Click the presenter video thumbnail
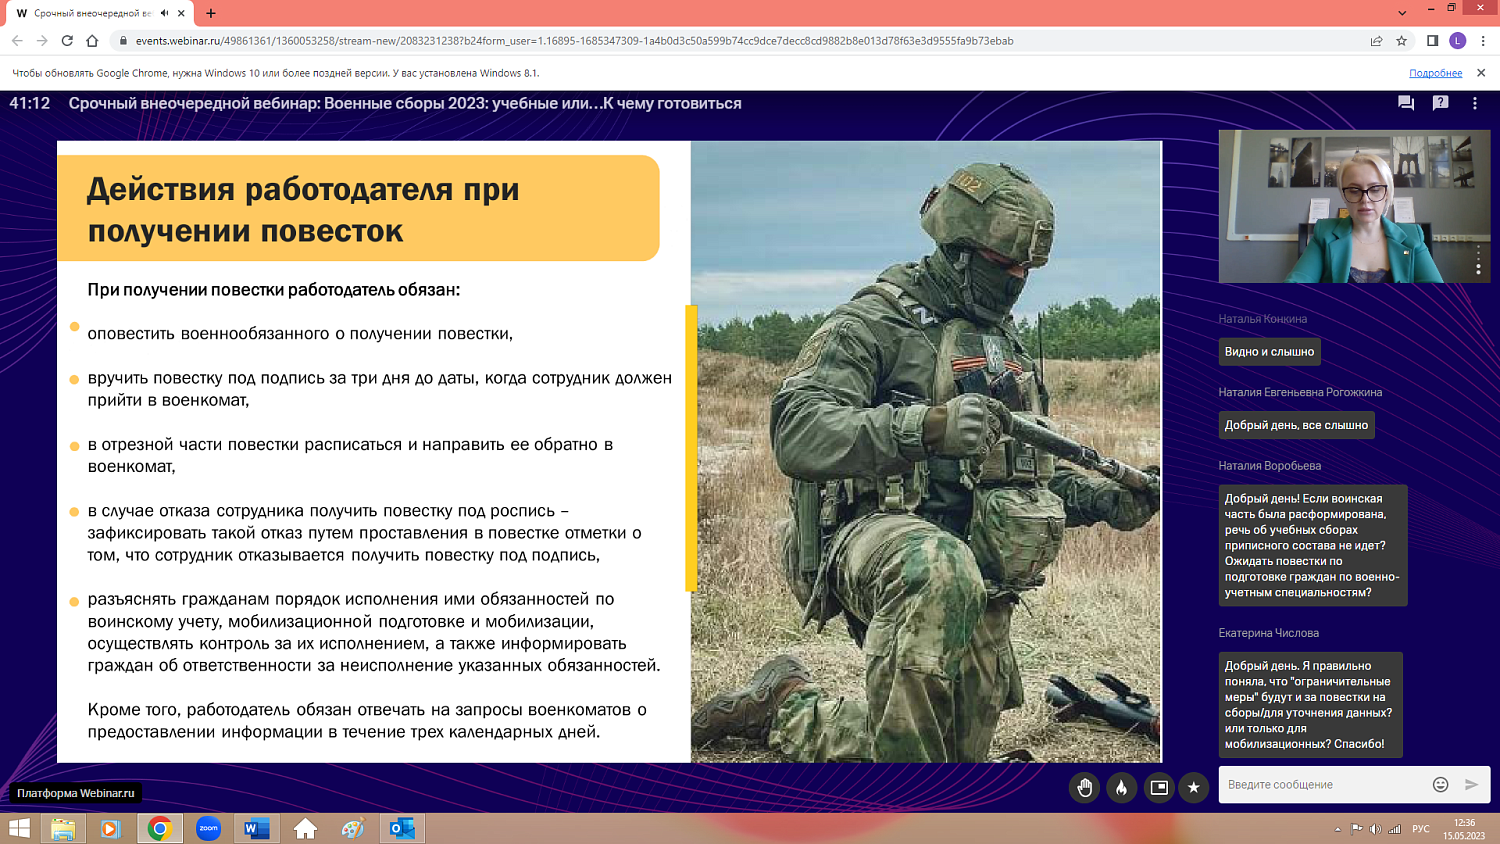1500x844 pixels. [x=1354, y=206]
